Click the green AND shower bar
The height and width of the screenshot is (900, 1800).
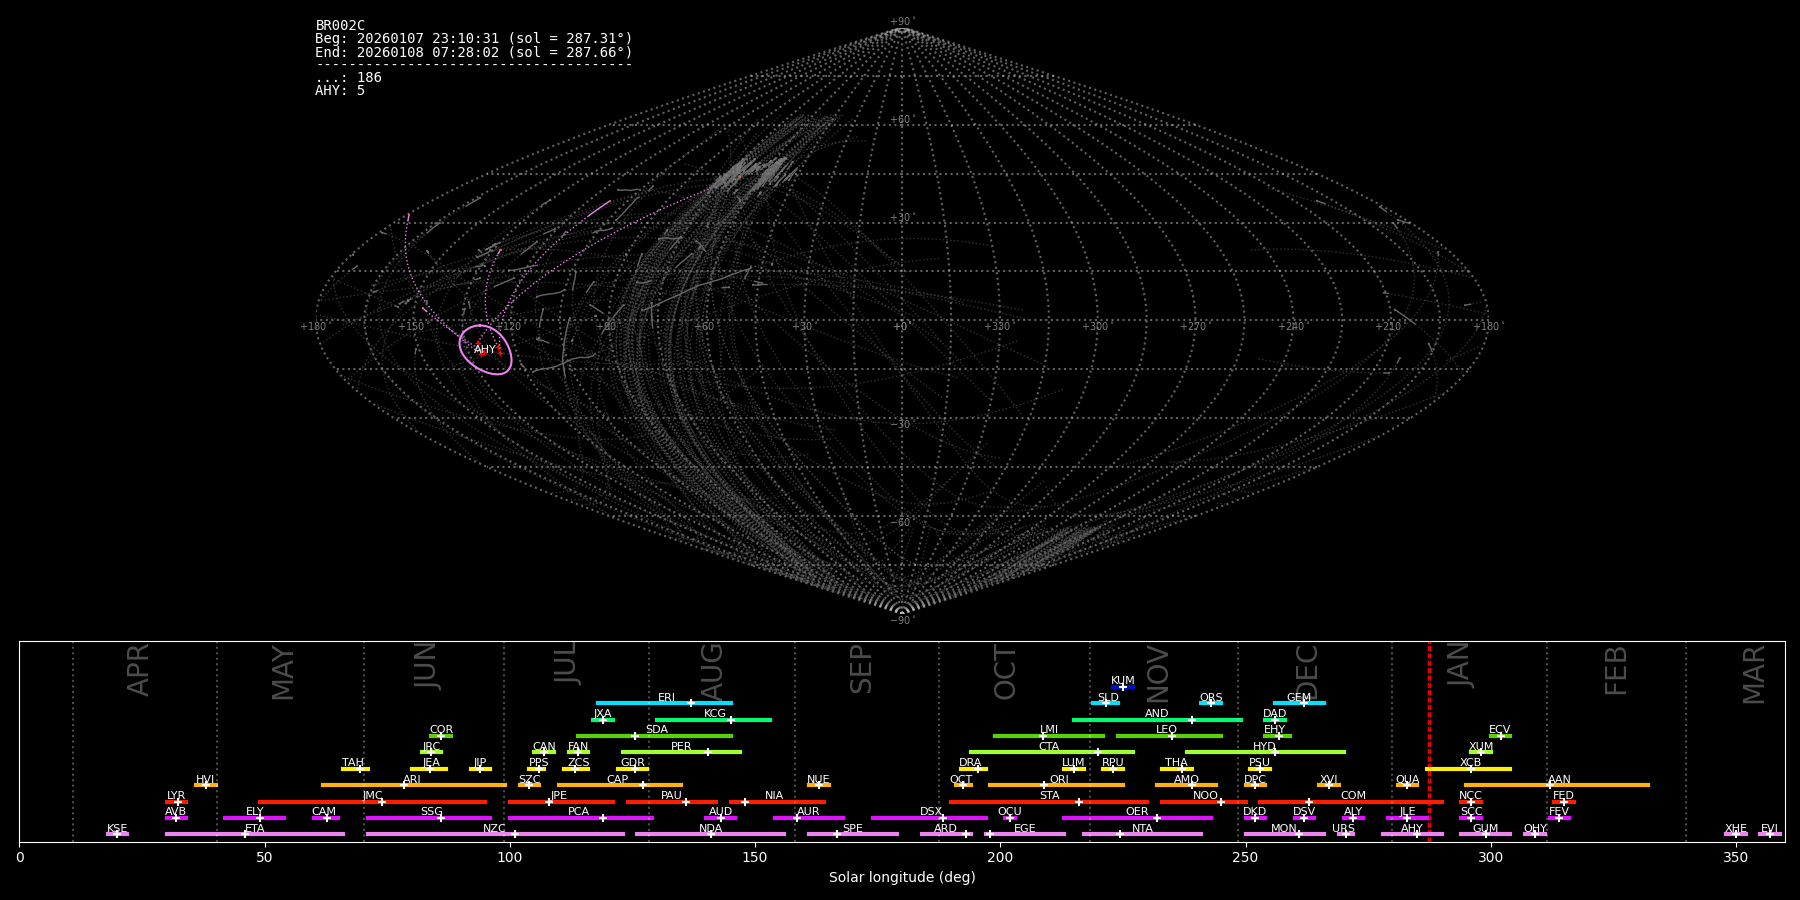tap(1157, 719)
